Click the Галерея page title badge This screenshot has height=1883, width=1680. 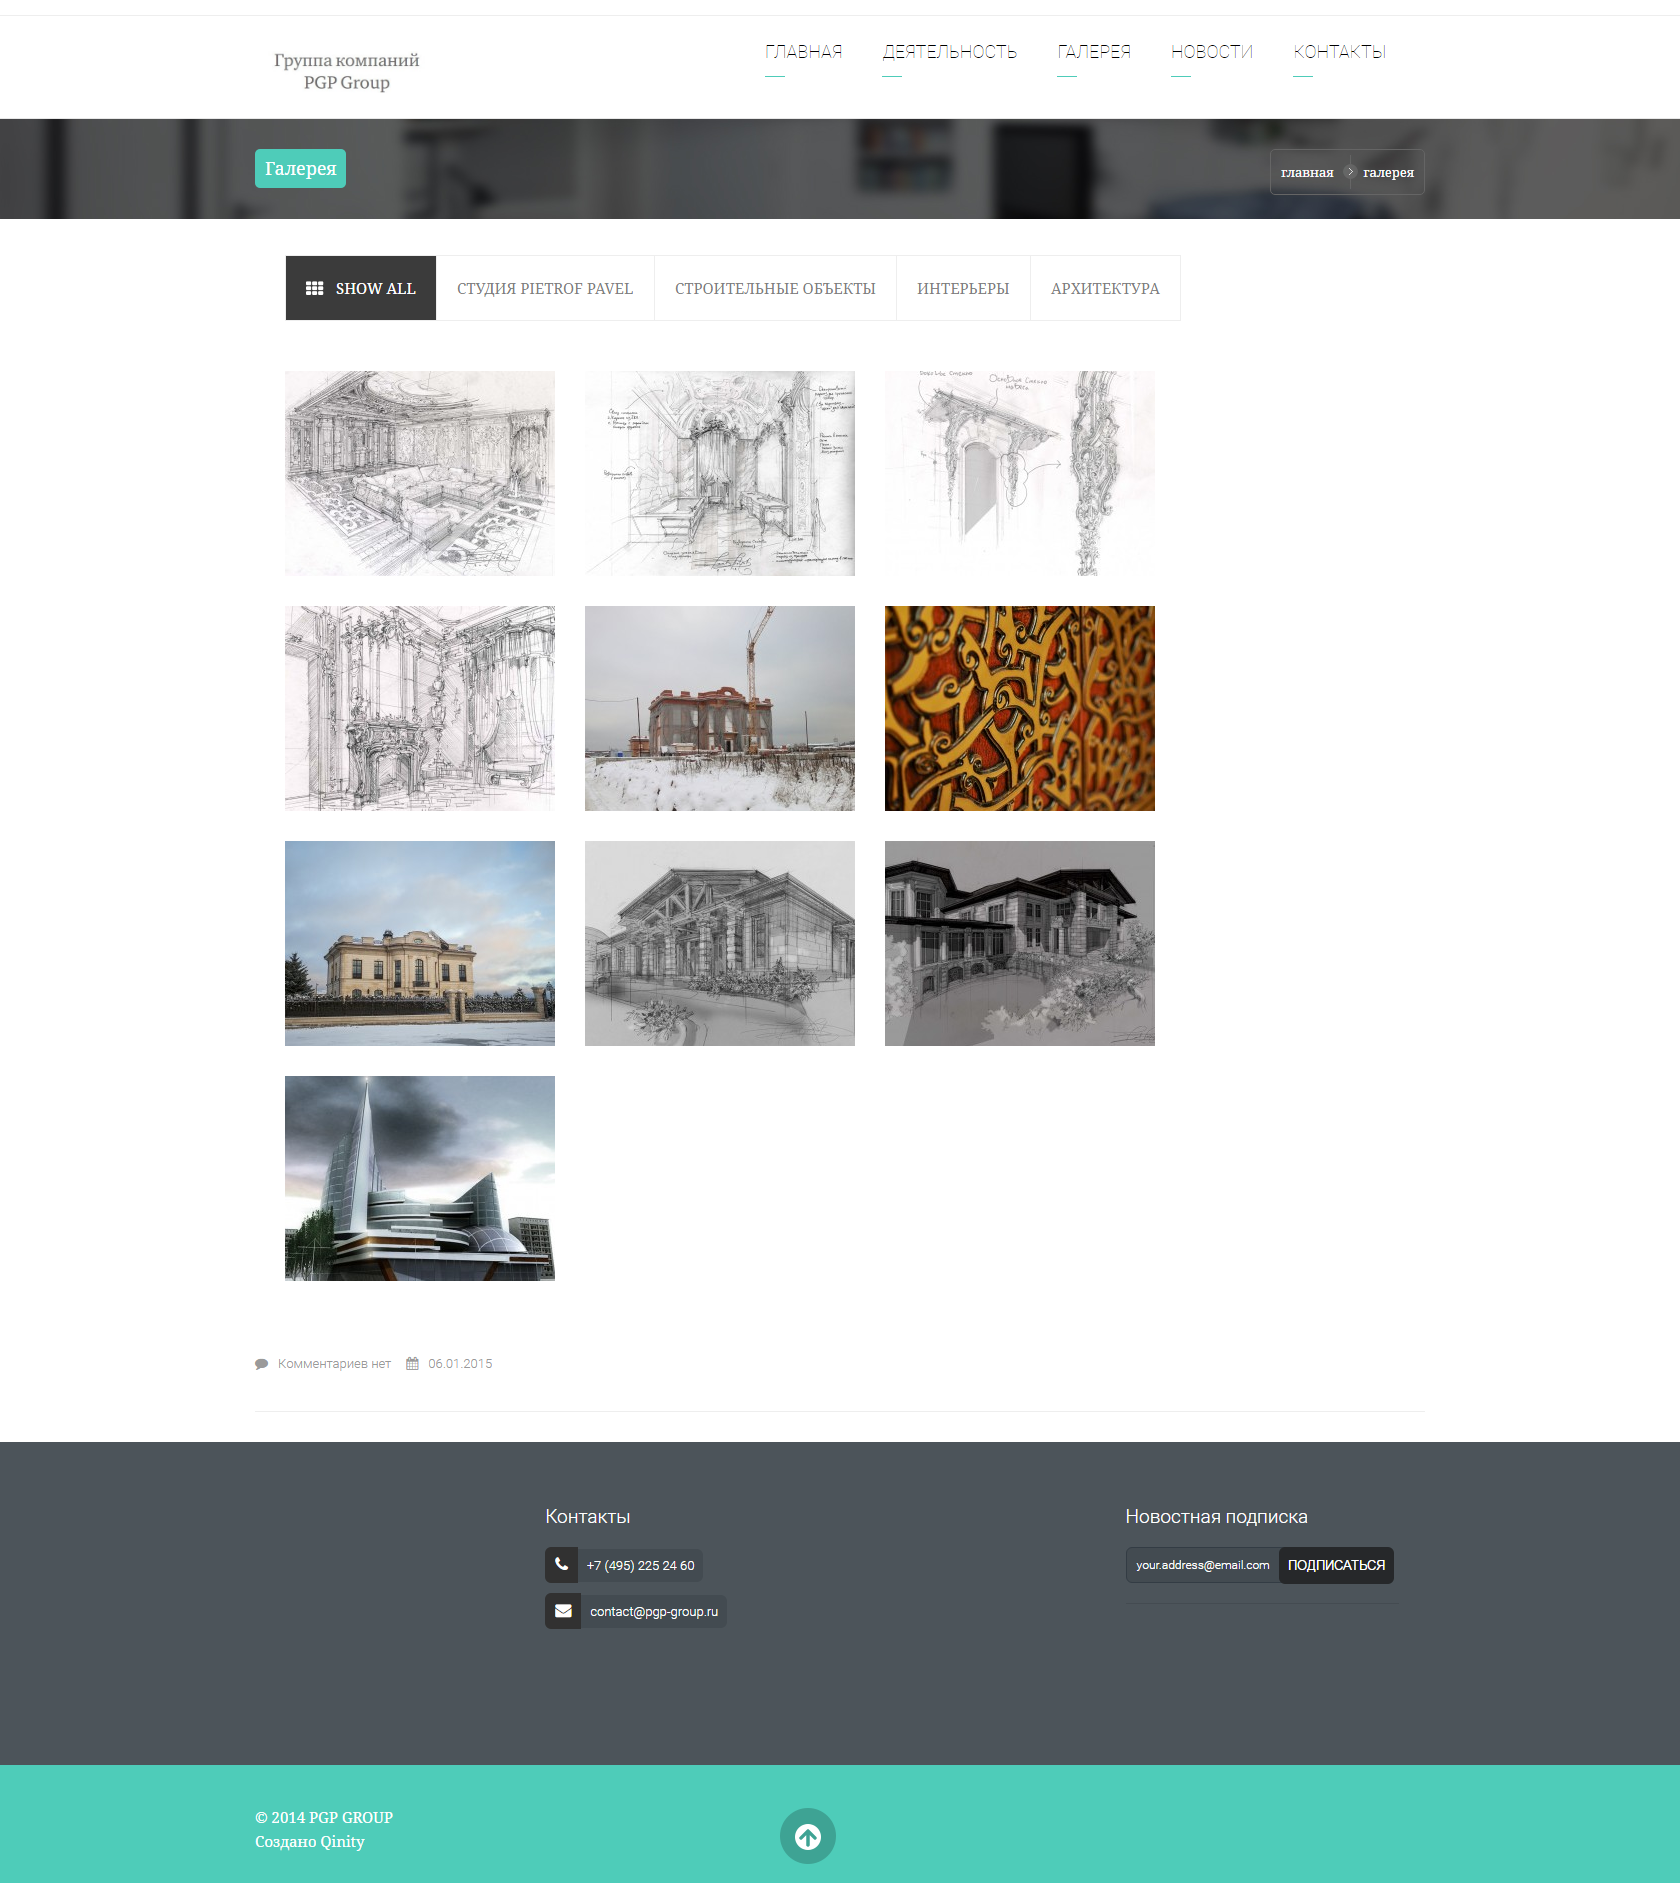click(300, 168)
